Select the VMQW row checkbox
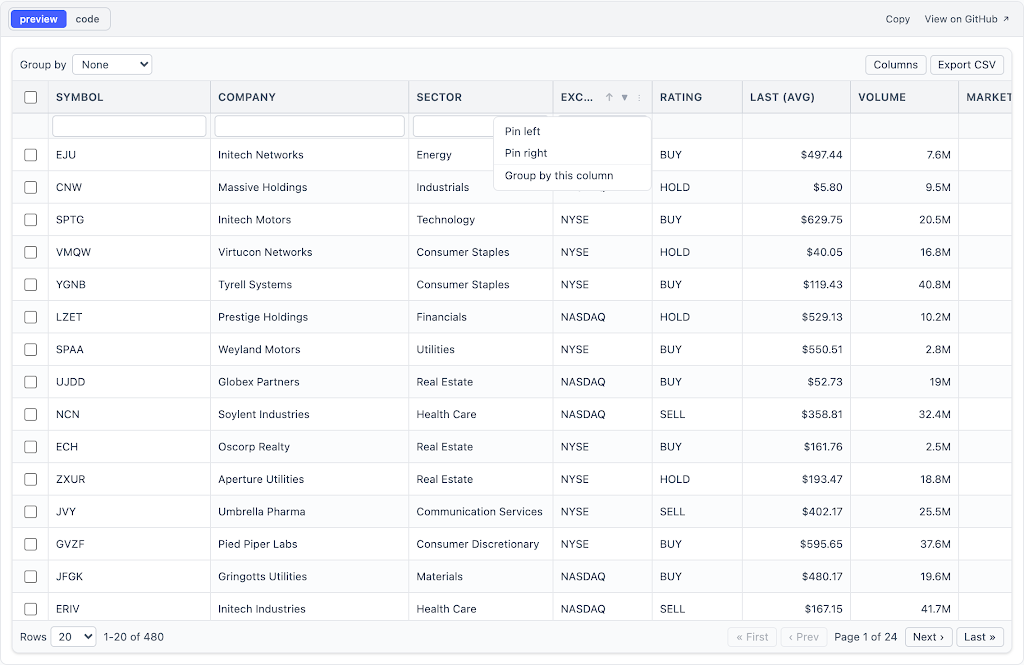This screenshot has height=665, width=1024. click(31, 252)
